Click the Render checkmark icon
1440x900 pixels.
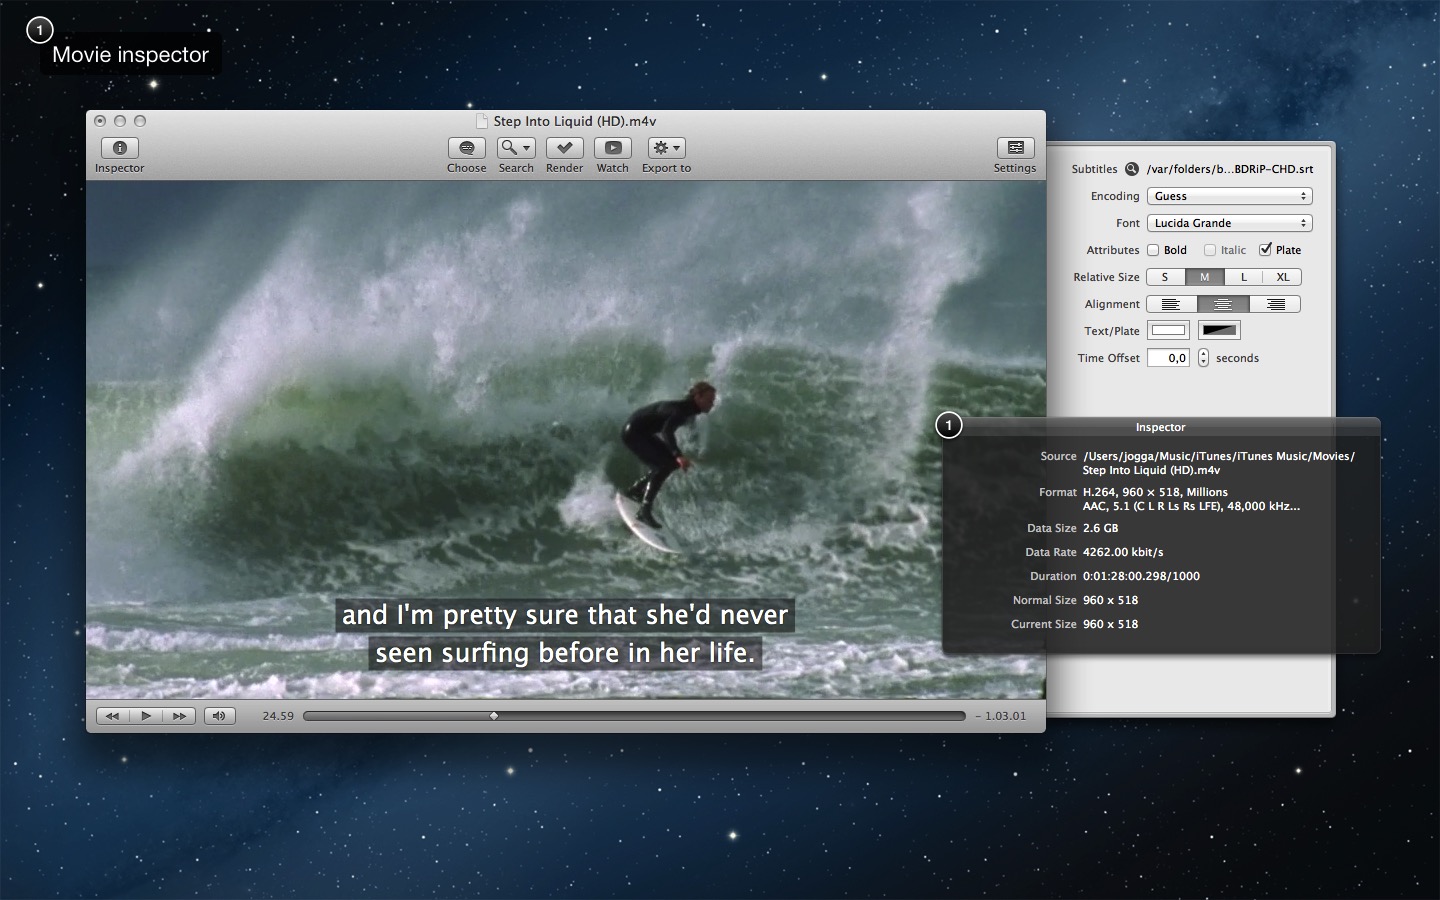click(x=564, y=148)
